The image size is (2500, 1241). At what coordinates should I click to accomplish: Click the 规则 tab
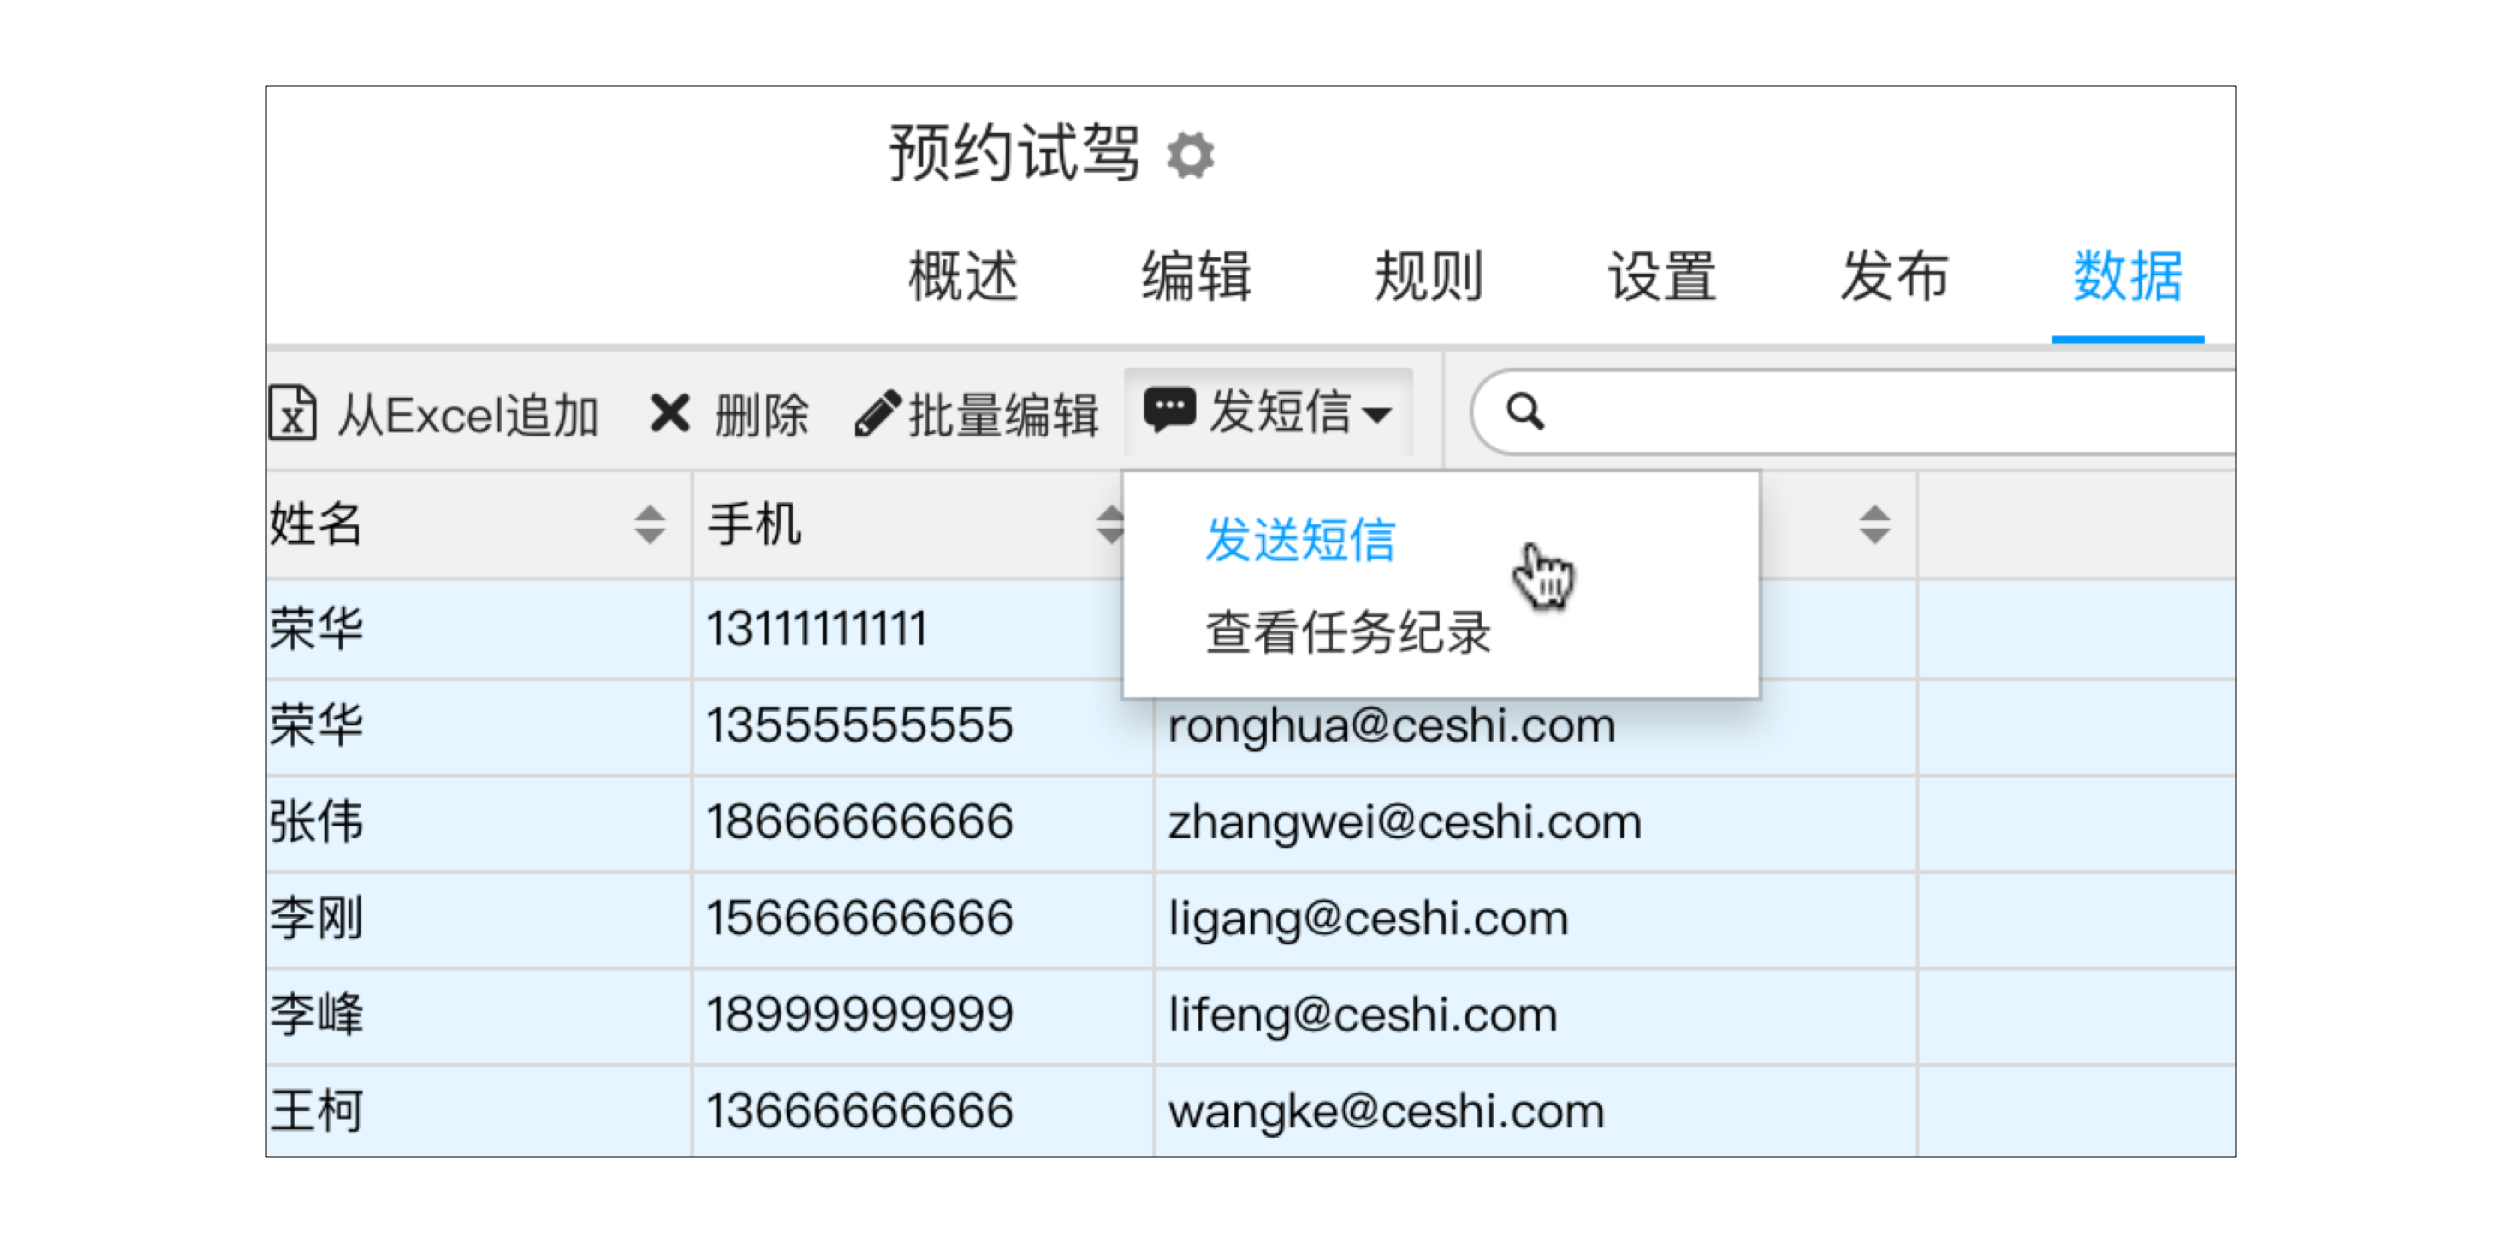pos(1424,276)
